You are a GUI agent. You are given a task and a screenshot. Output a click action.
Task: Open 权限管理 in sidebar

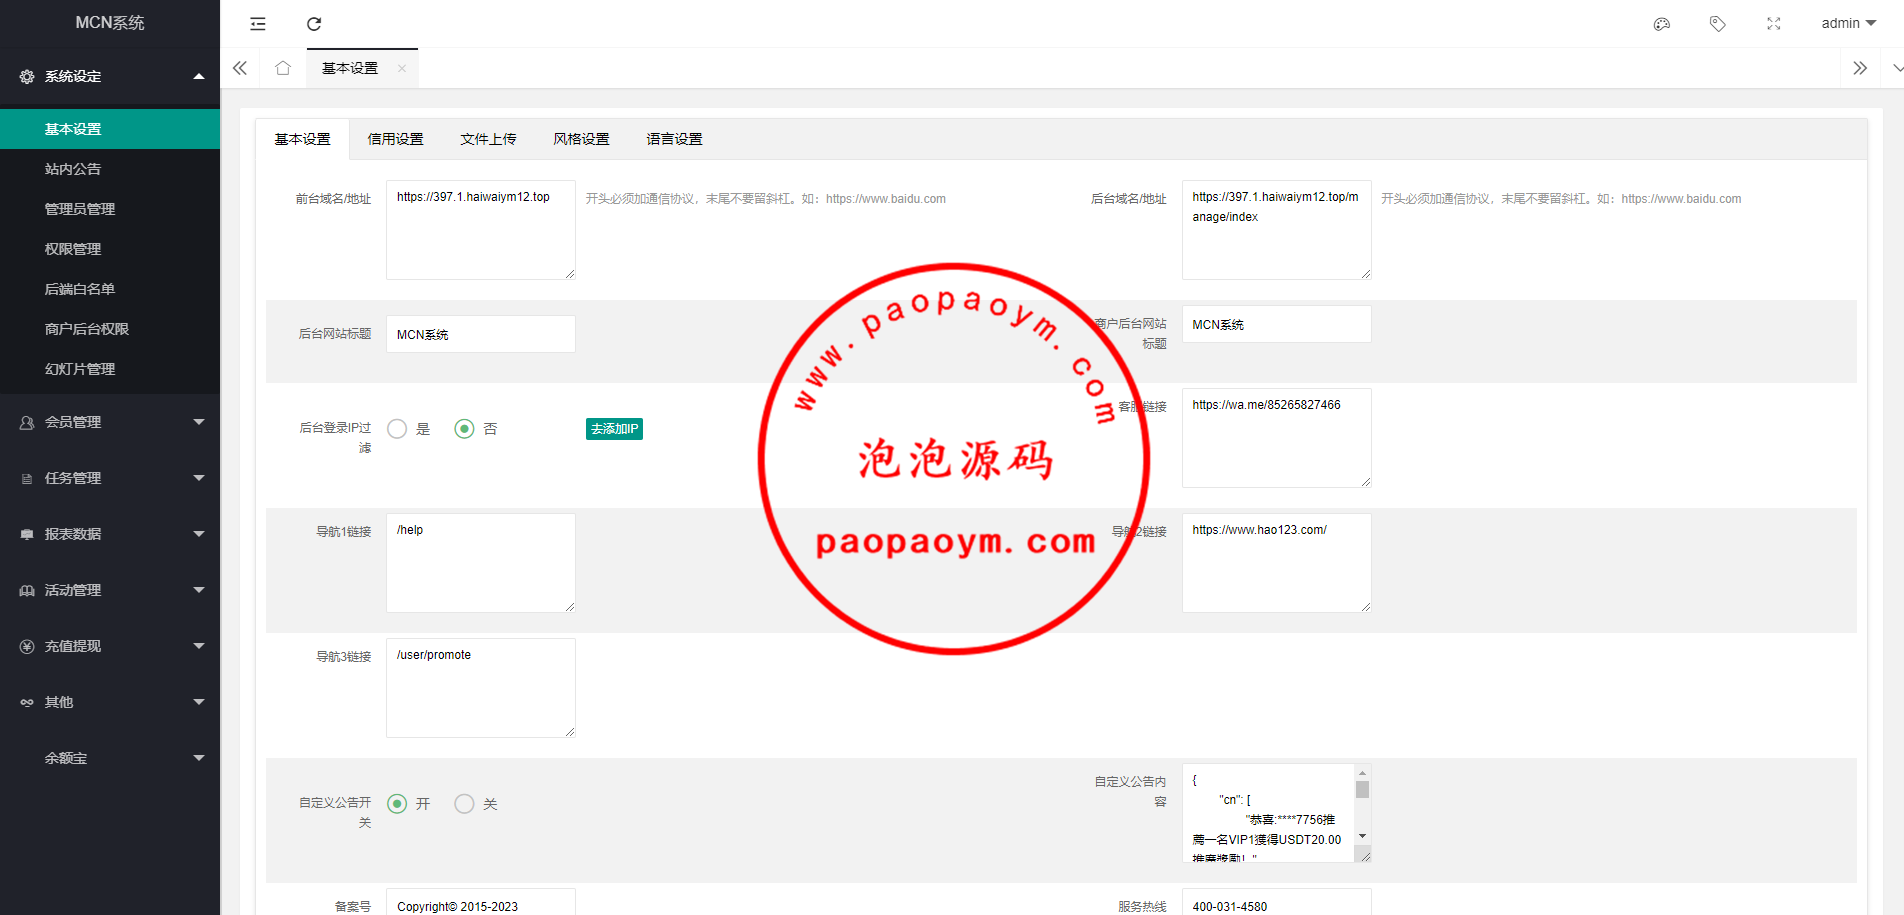click(x=110, y=249)
